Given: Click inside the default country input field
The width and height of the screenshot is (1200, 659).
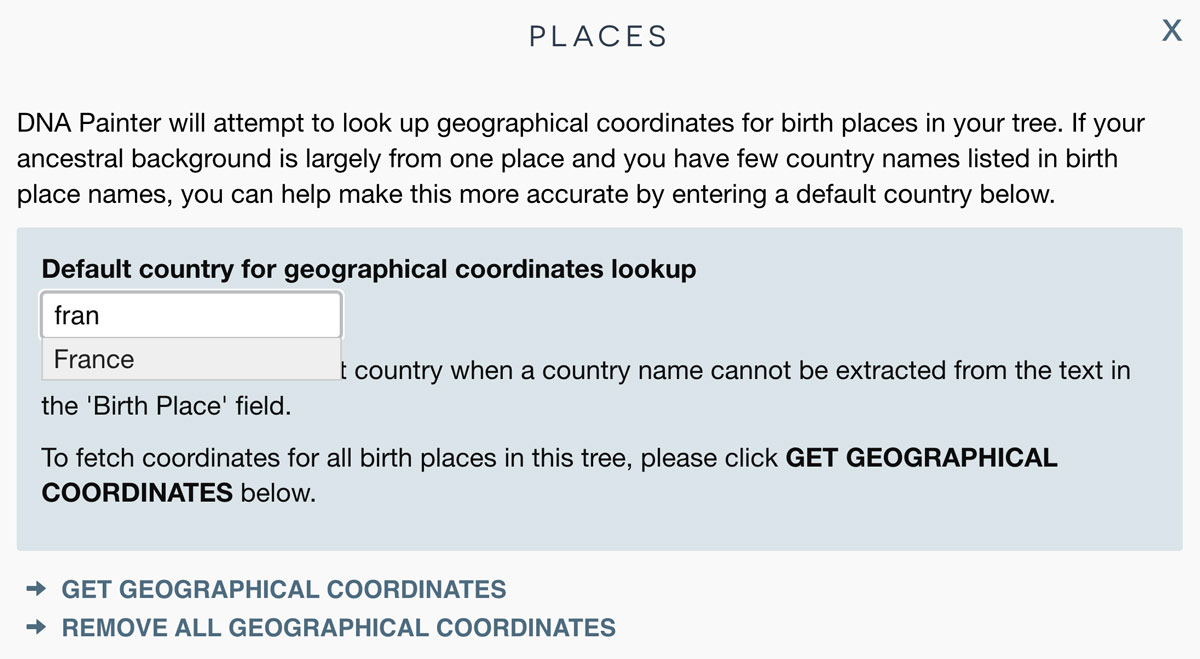Looking at the screenshot, I should click(190, 314).
